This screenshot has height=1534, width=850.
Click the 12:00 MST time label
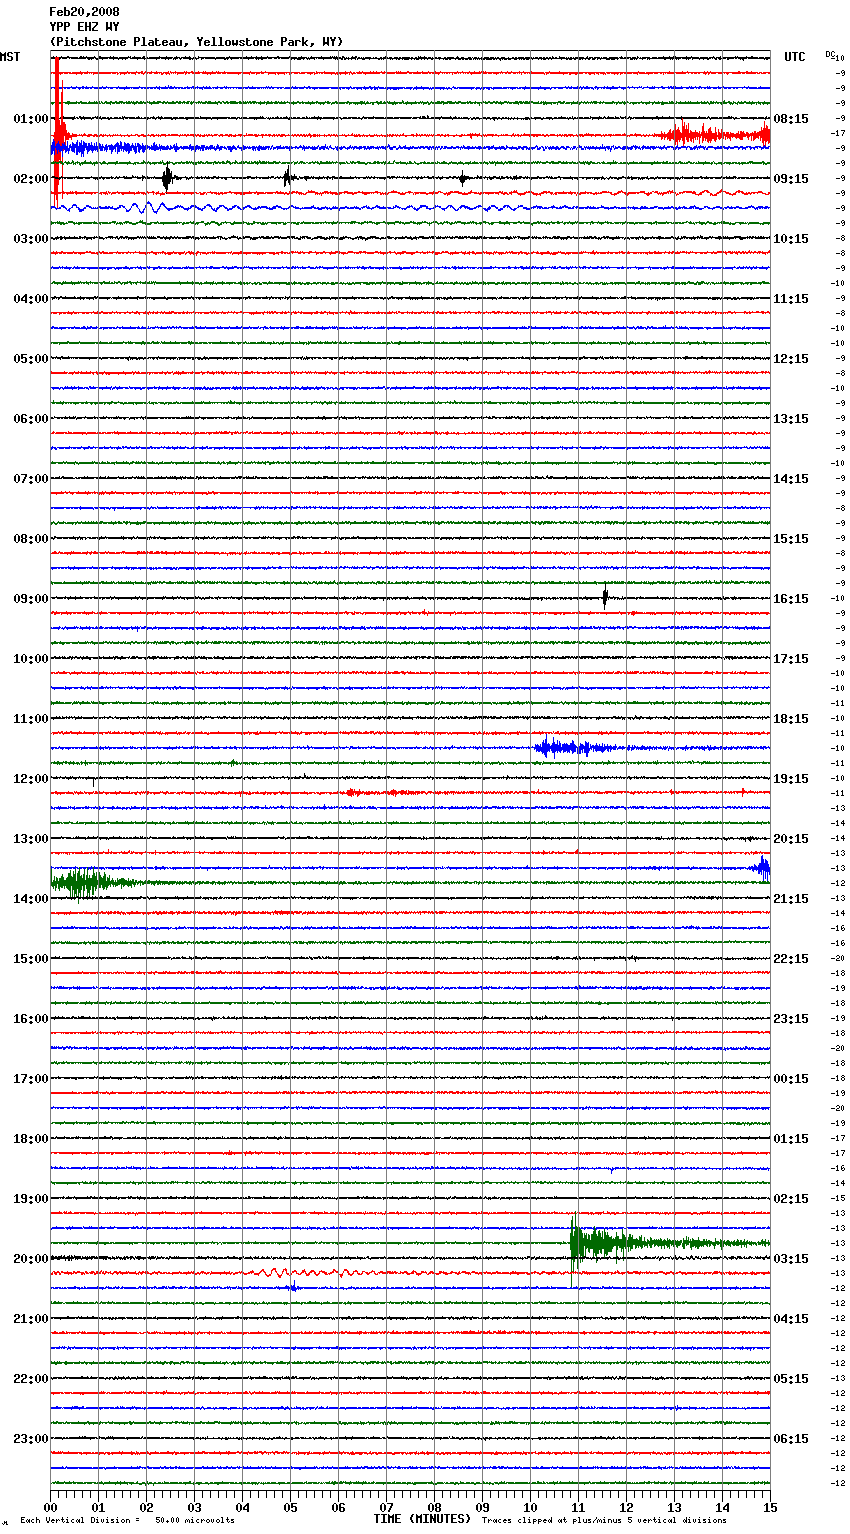point(31,779)
